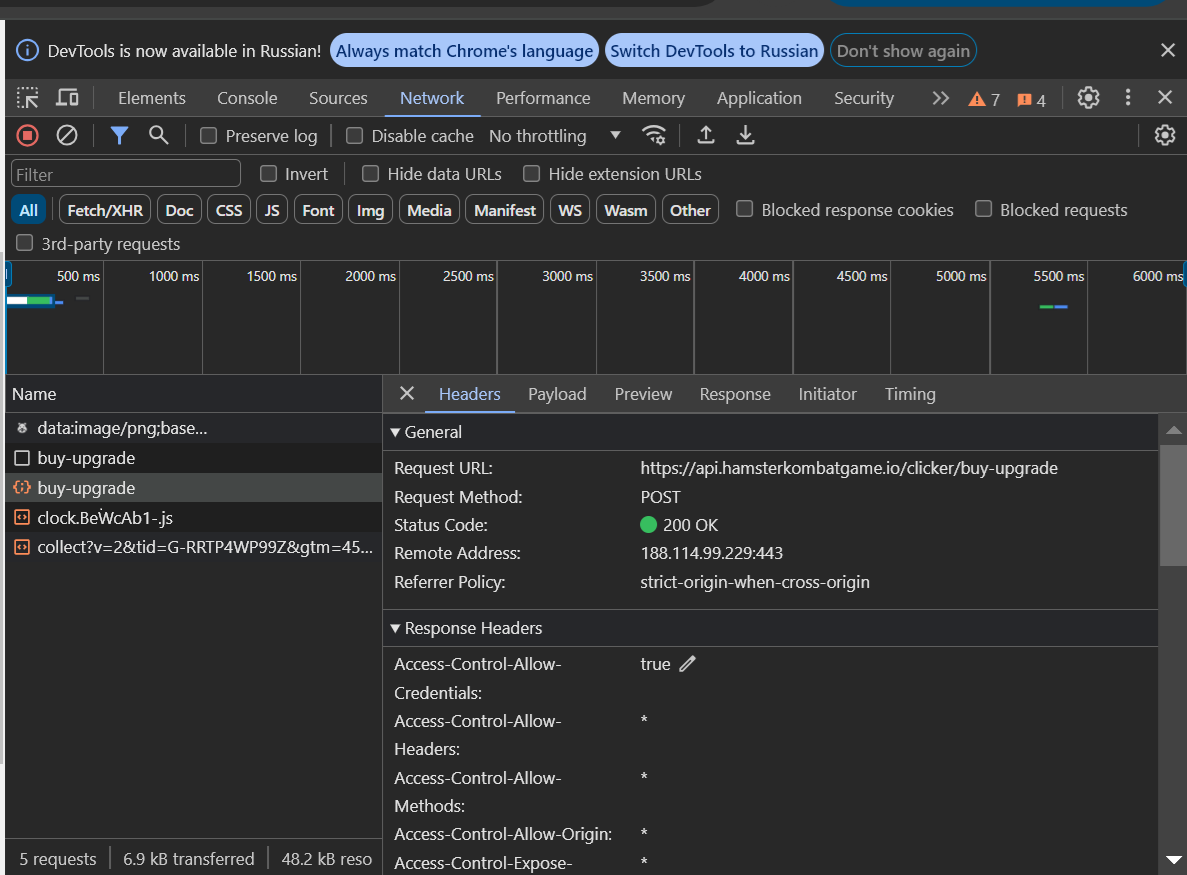This screenshot has height=875, width=1187.
Task: Close the request details pane
Action: pyautogui.click(x=407, y=394)
